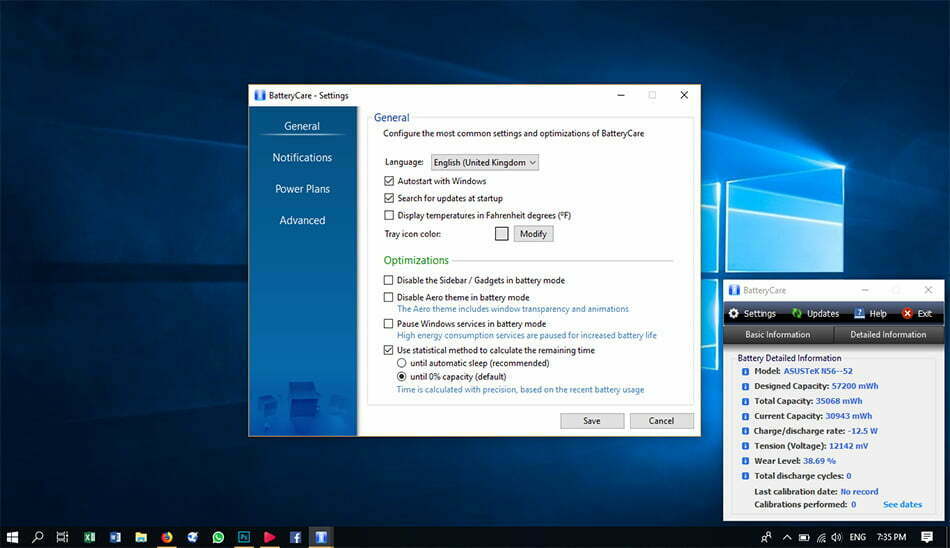Screen dimensions: 950x548
Task: Open taskbar search magnifier
Action: coord(38,537)
